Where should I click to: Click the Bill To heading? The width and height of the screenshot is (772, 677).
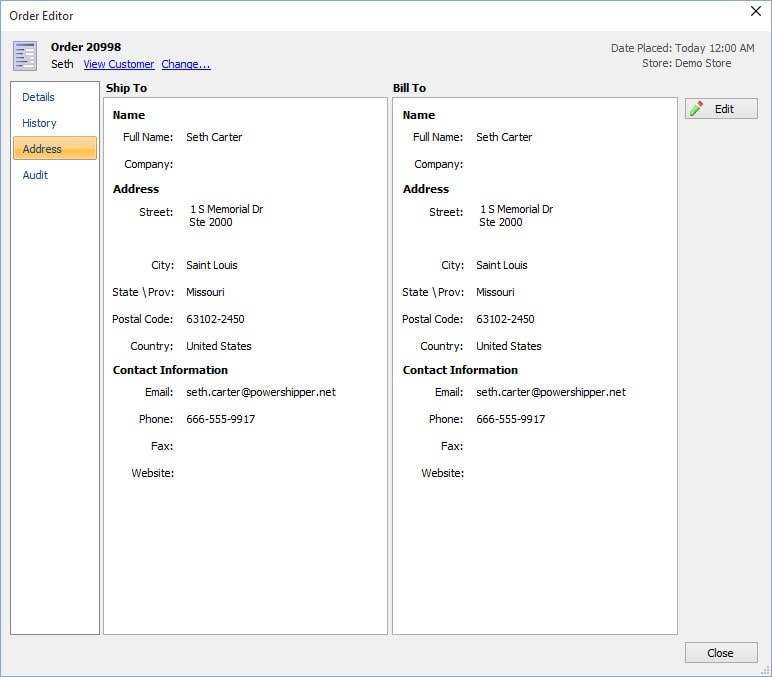409,88
